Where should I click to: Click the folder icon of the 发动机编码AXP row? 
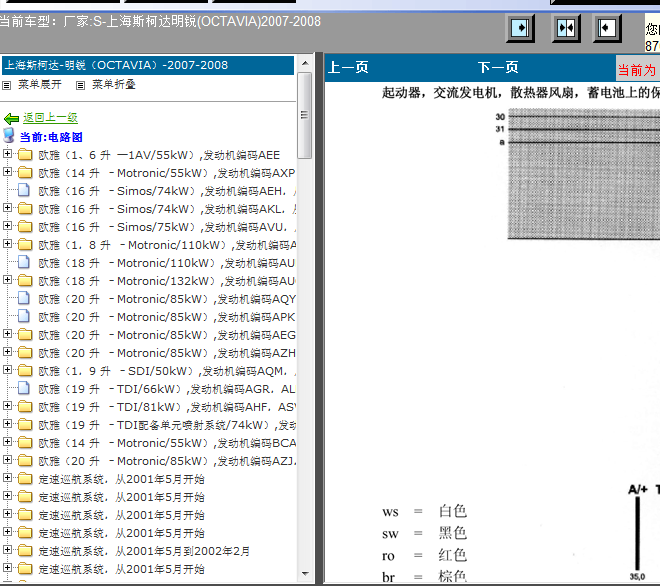(25, 173)
